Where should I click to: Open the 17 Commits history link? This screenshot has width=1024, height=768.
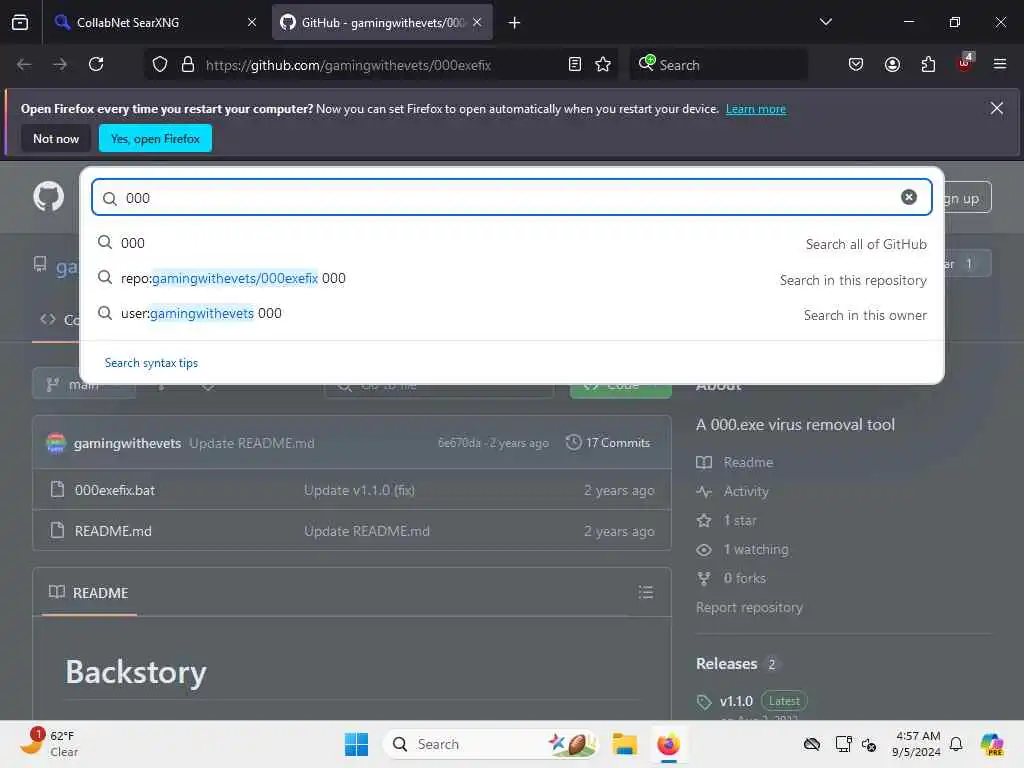608,443
